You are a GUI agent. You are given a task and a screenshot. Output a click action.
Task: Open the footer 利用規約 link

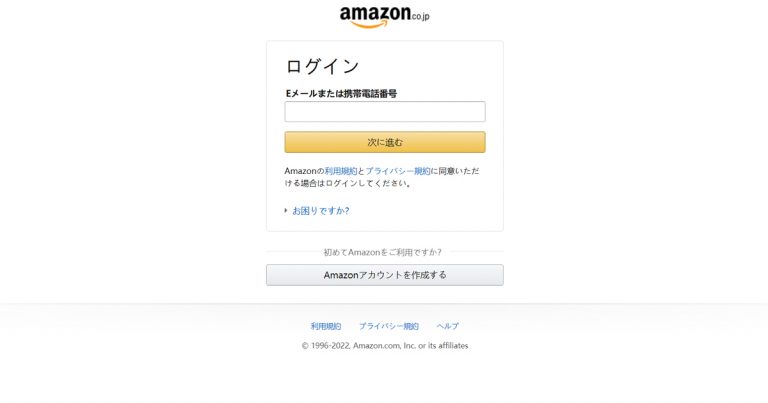click(326, 326)
